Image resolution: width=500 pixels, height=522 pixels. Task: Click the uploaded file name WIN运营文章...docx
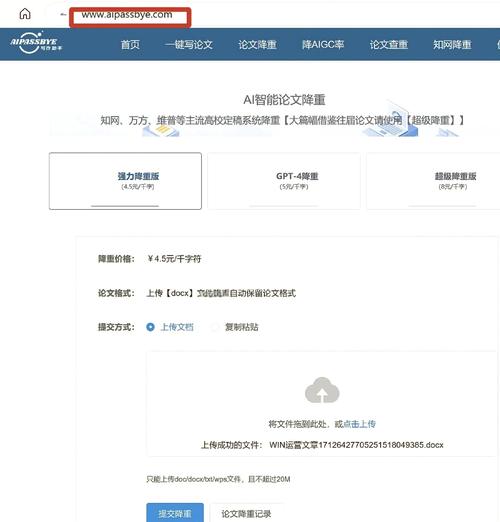356,445
